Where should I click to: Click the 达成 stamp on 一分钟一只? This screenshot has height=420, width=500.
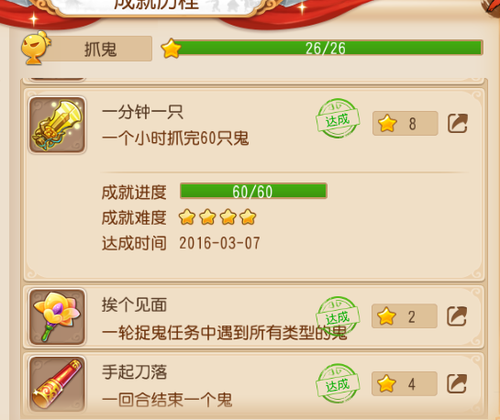338,119
